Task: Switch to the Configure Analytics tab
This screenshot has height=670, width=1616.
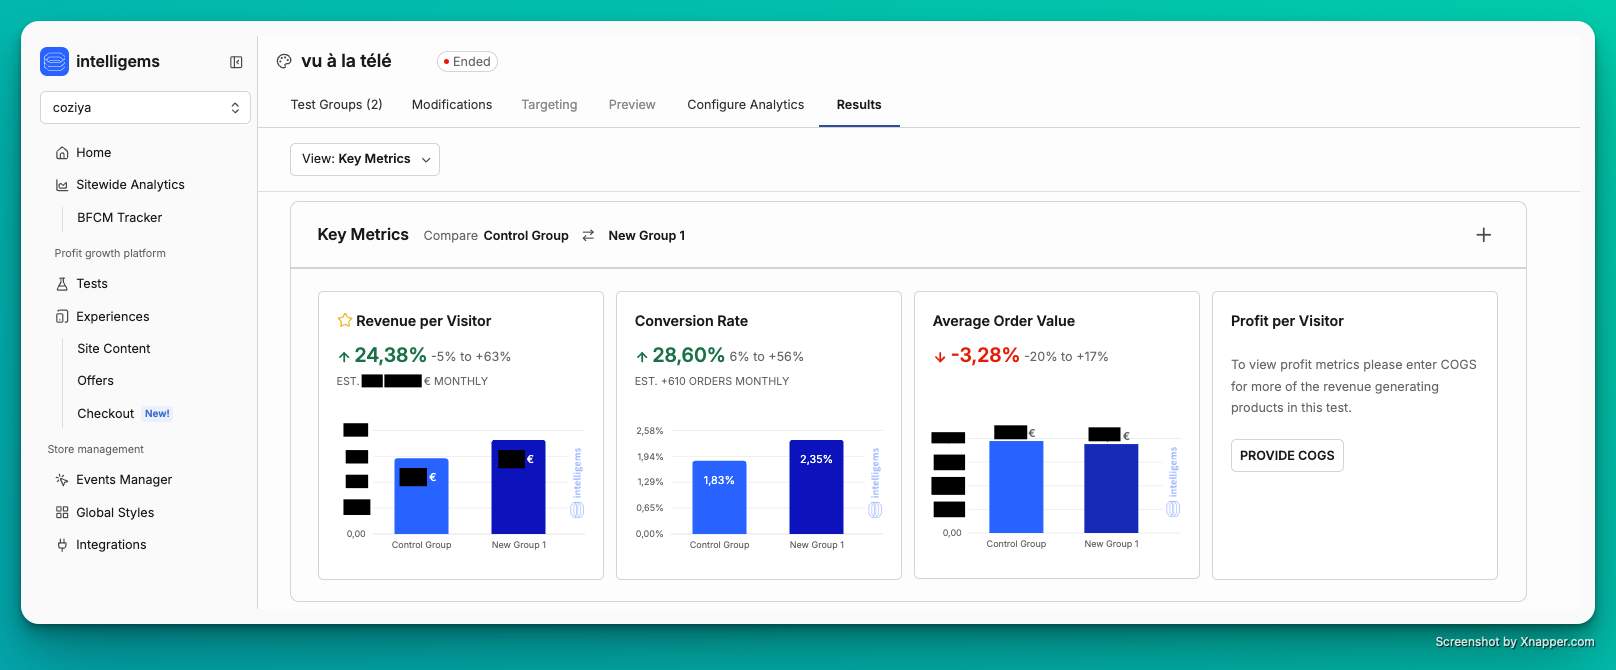Action: tap(745, 105)
